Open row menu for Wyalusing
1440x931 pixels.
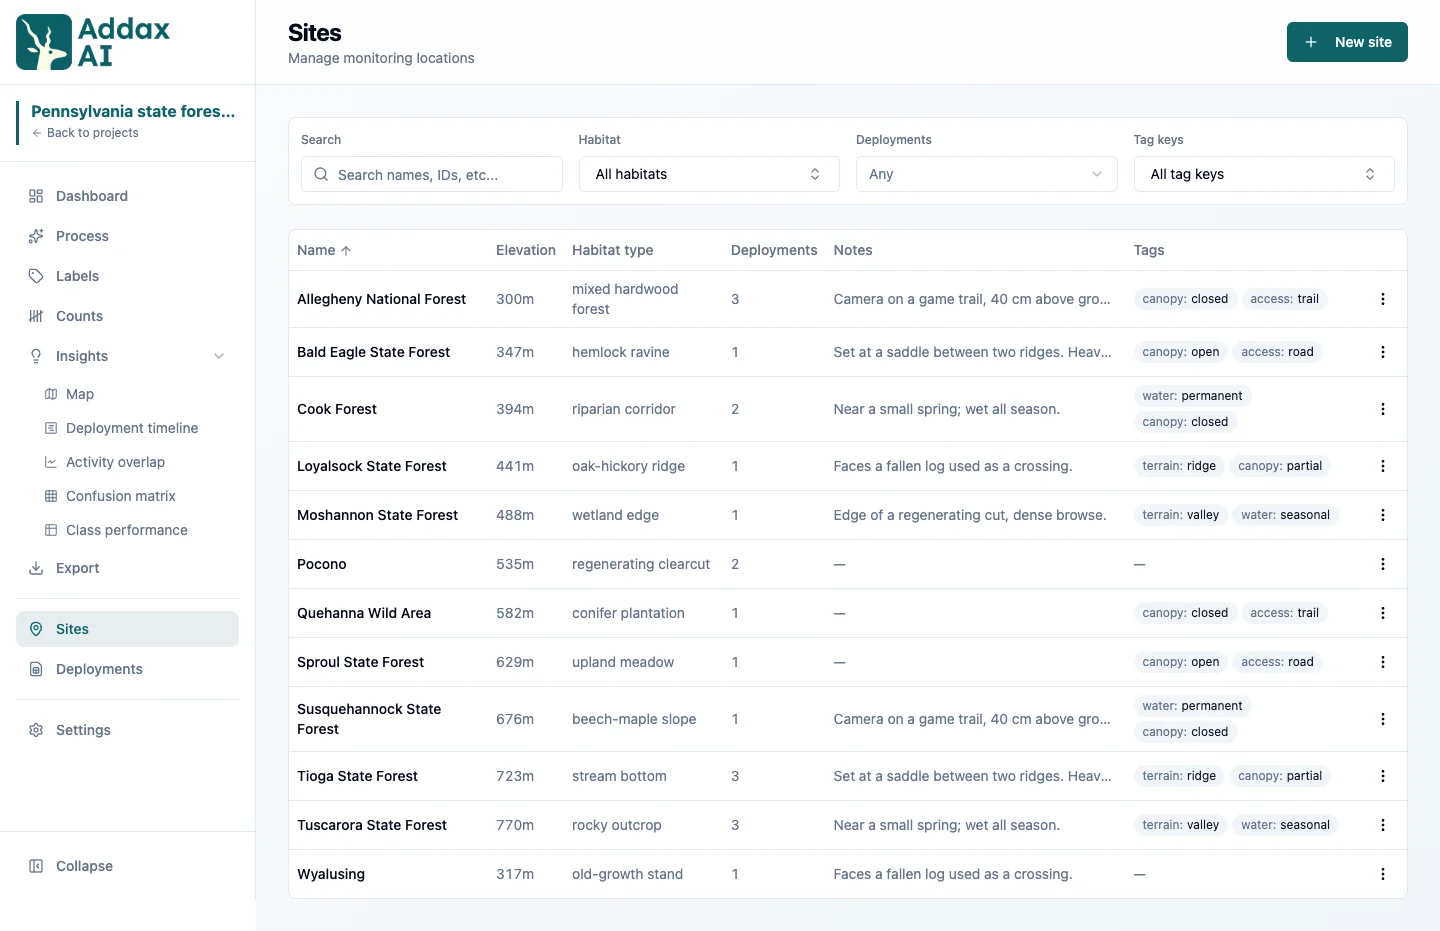(1383, 874)
